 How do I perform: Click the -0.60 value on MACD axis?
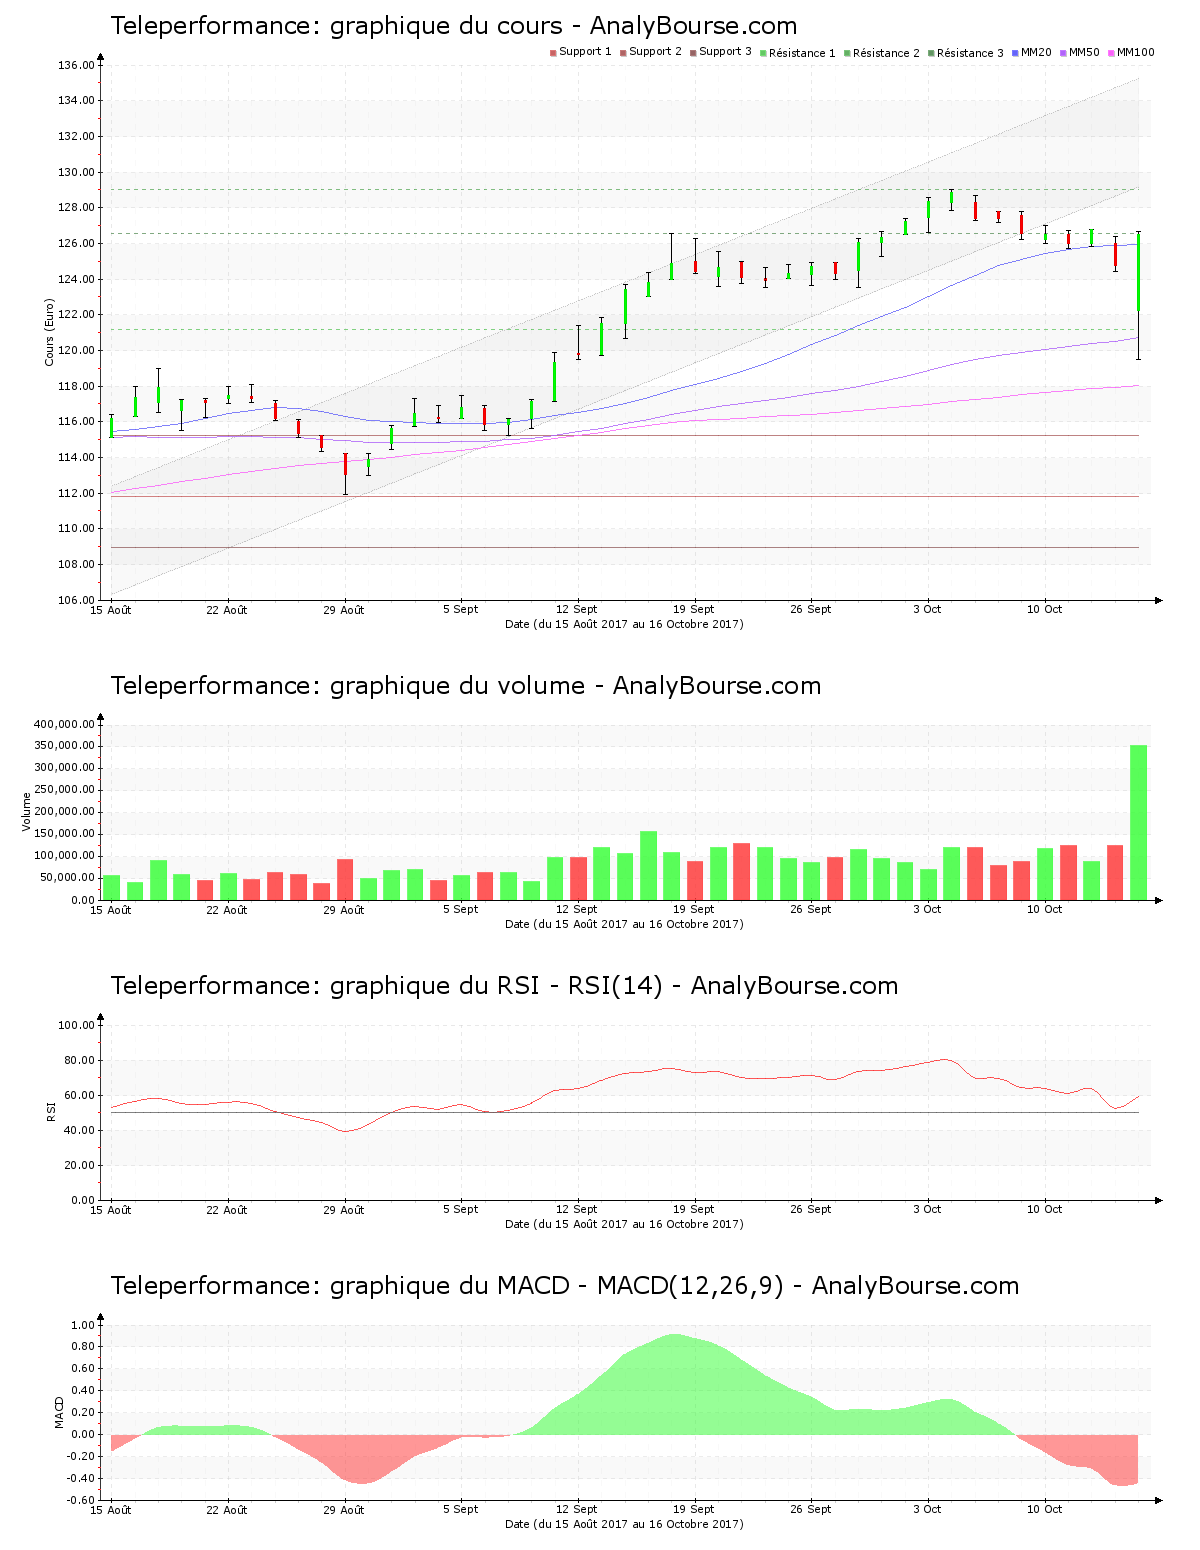[x=80, y=1500]
